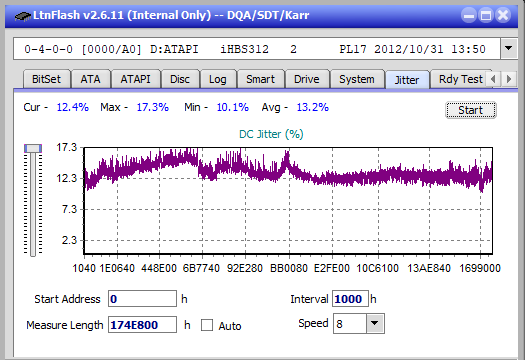Open the BitSet tab
Image resolution: width=525 pixels, height=360 pixels.
point(47,79)
